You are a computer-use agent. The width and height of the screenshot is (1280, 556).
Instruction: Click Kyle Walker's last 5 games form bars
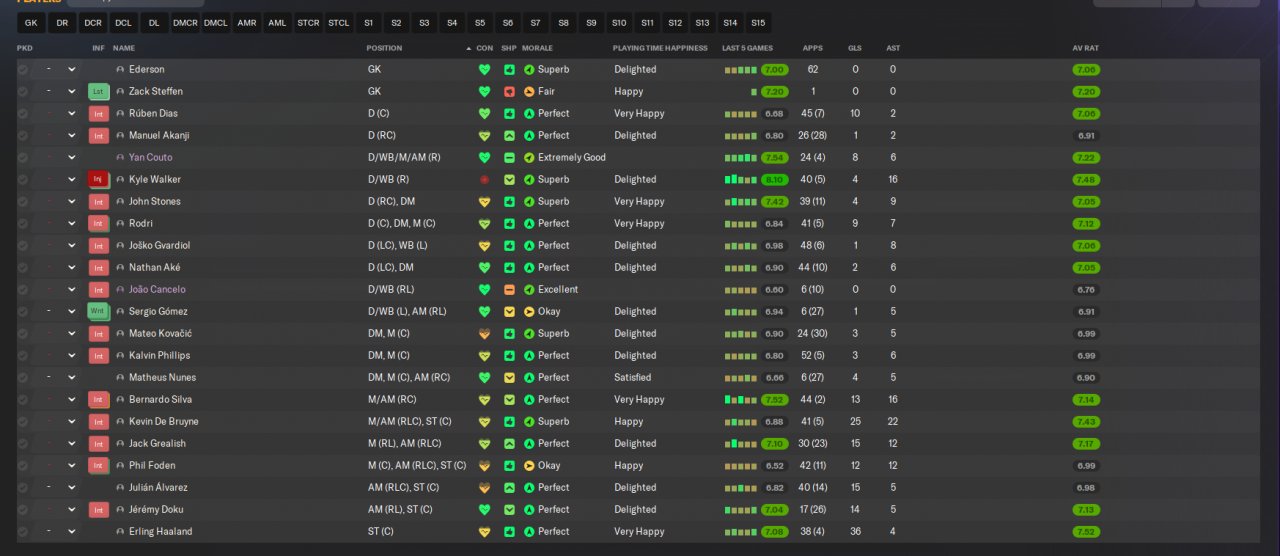(741, 180)
